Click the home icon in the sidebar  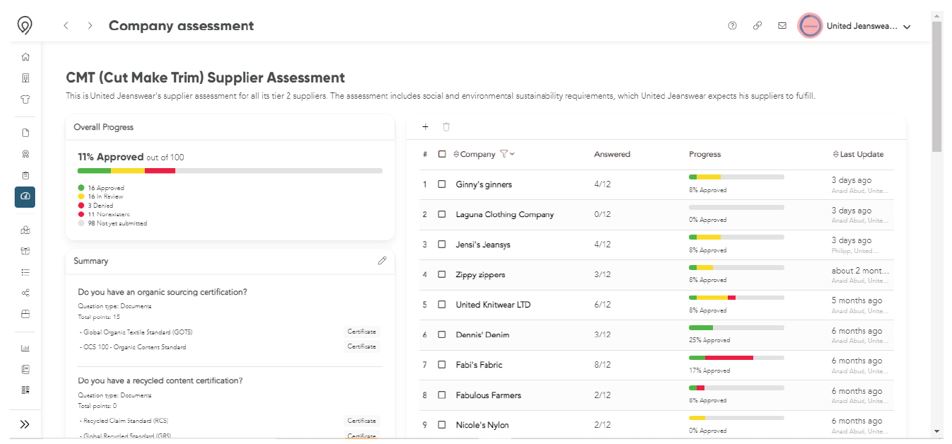[25, 57]
